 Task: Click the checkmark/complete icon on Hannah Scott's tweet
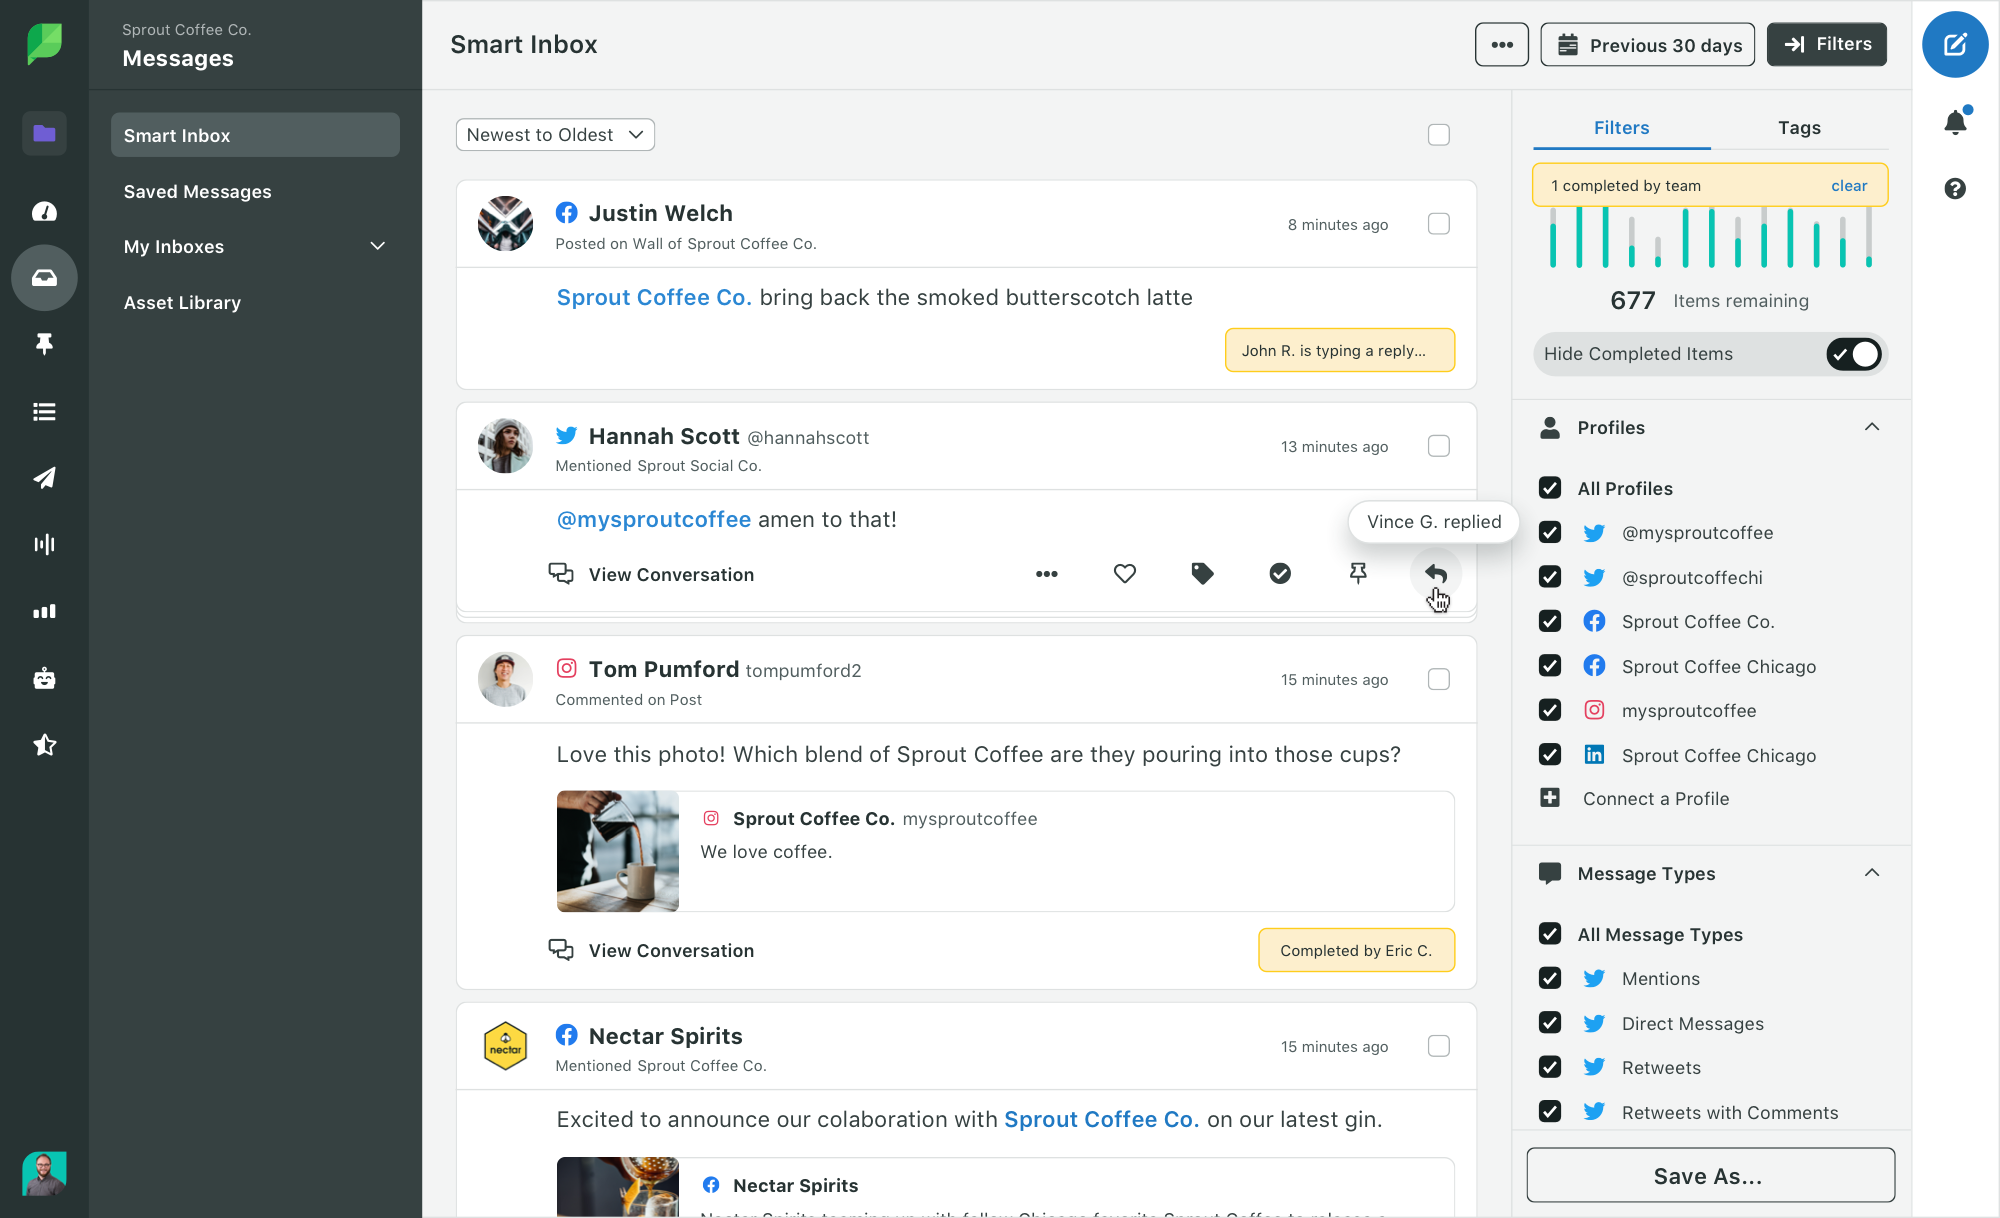pyautogui.click(x=1280, y=573)
